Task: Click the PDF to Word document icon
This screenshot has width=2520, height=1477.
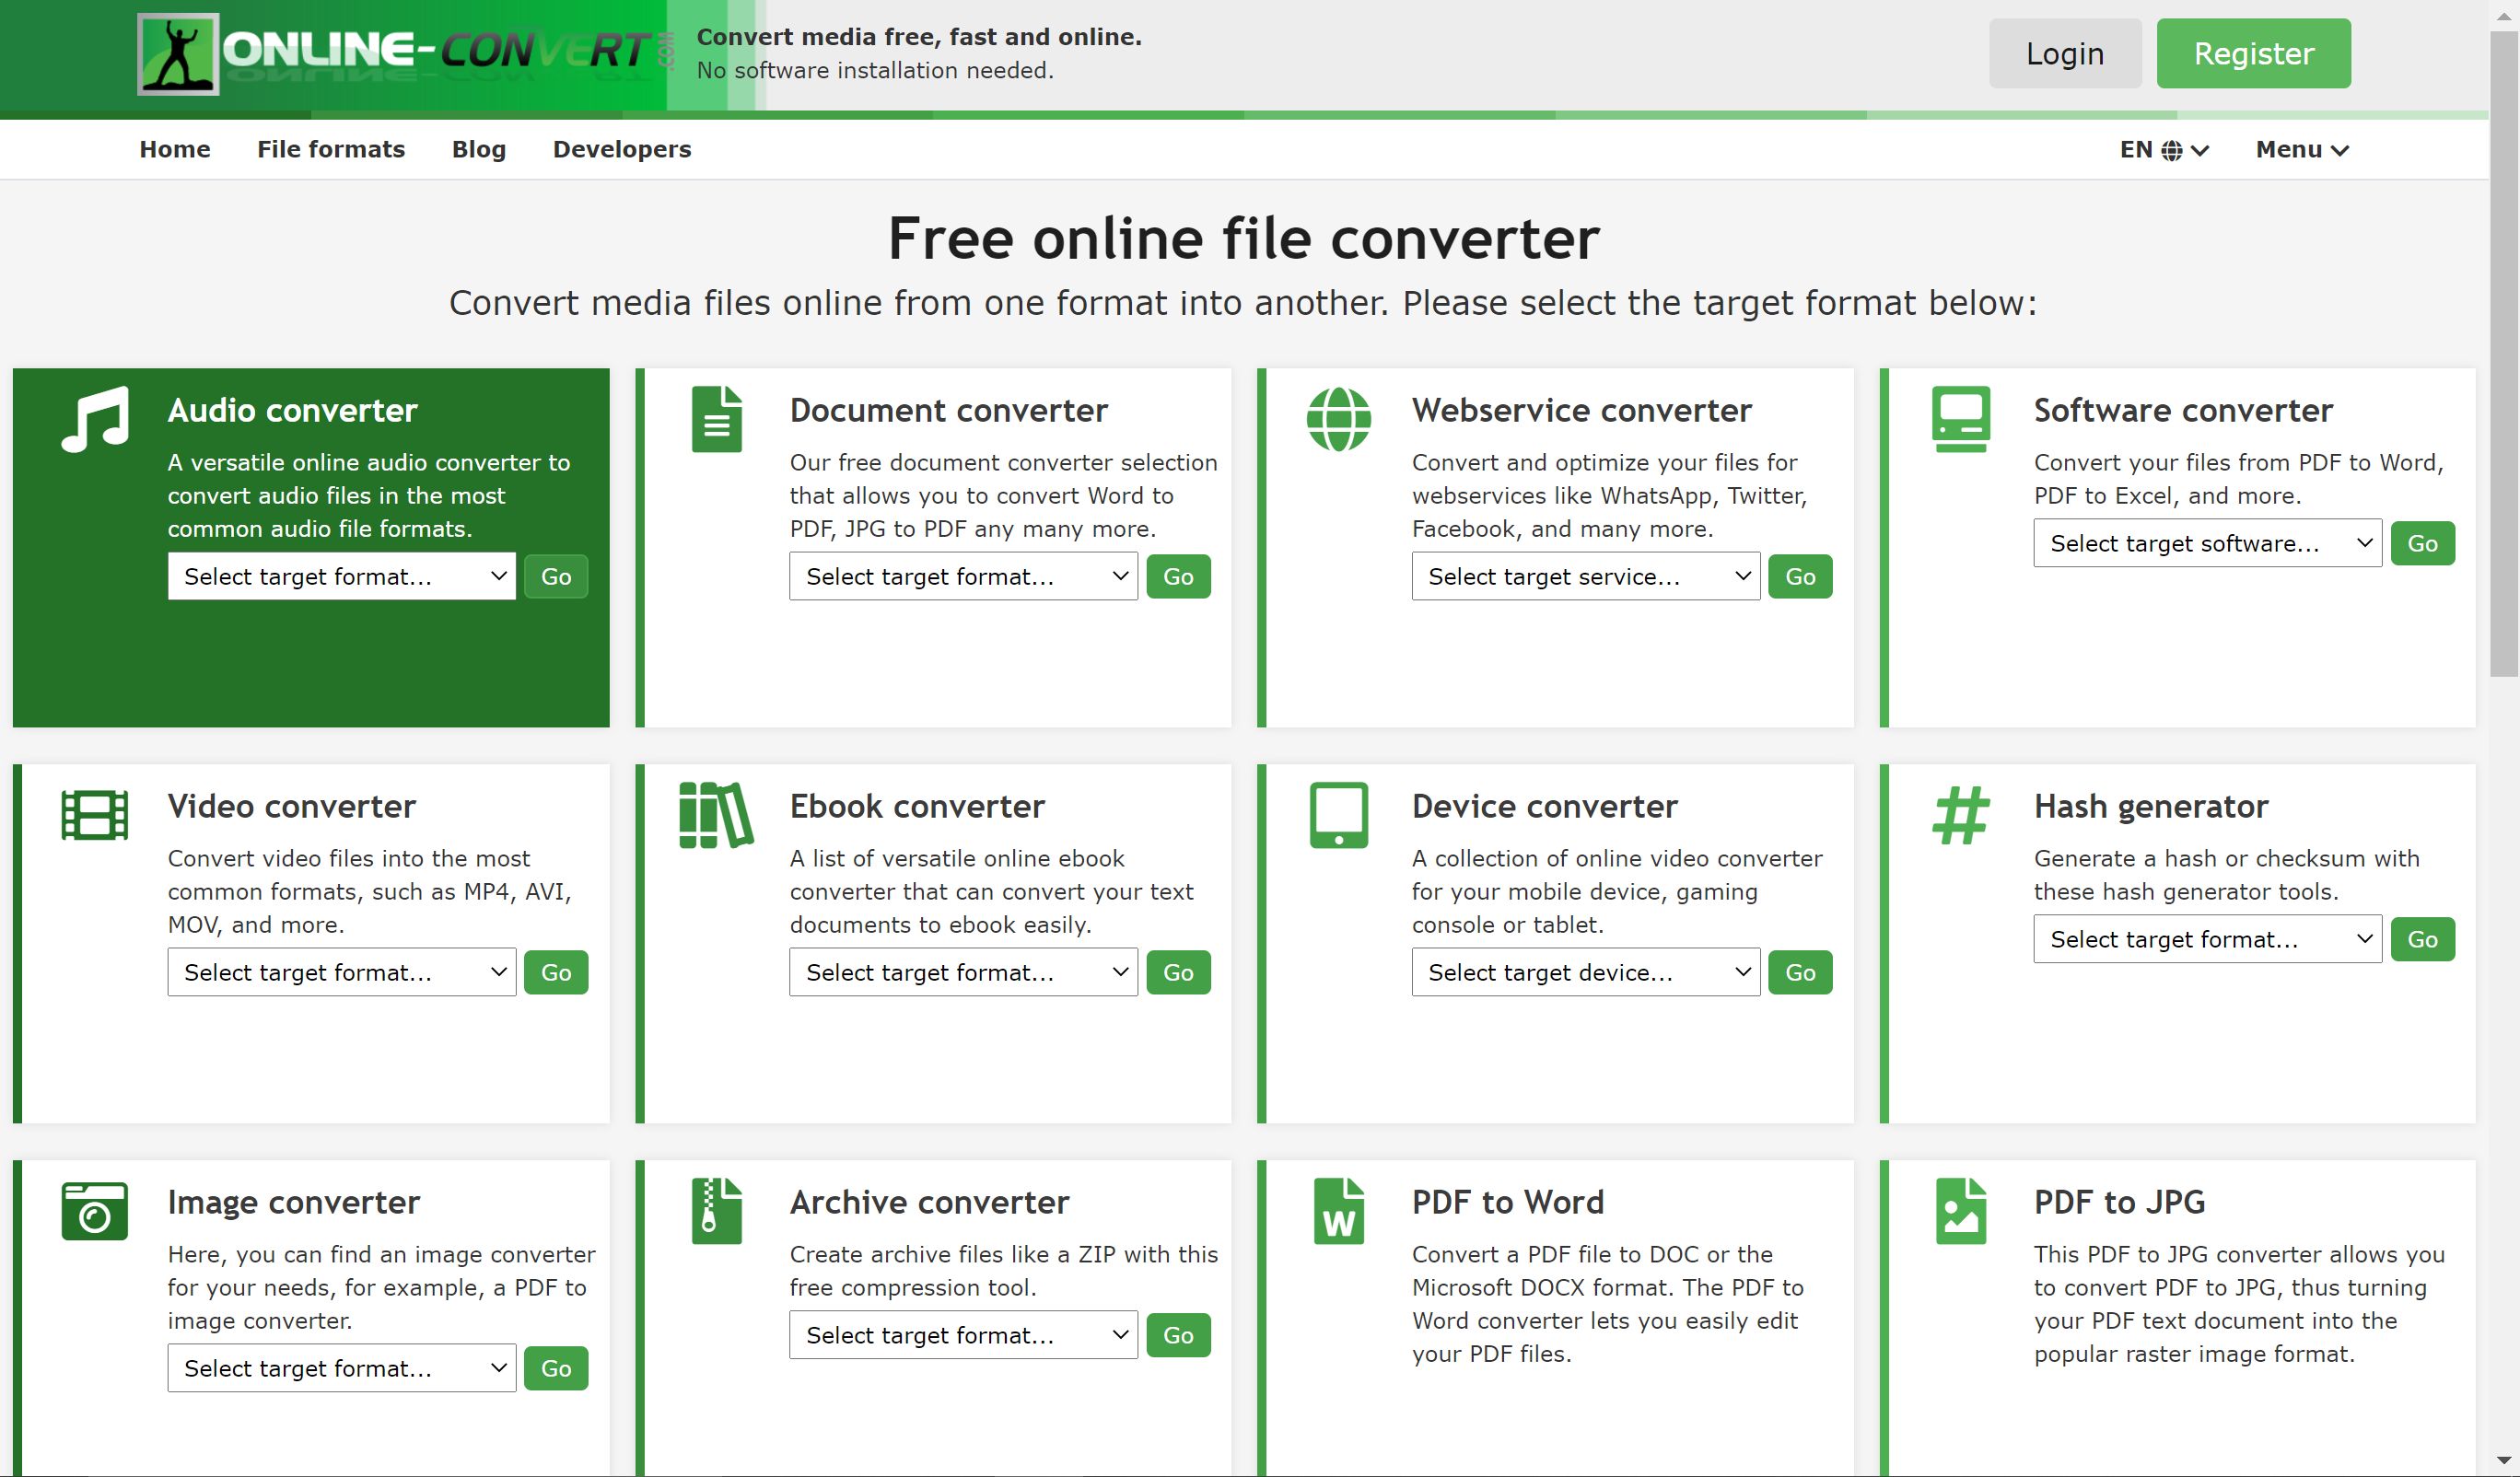Action: click(1340, 1210)
